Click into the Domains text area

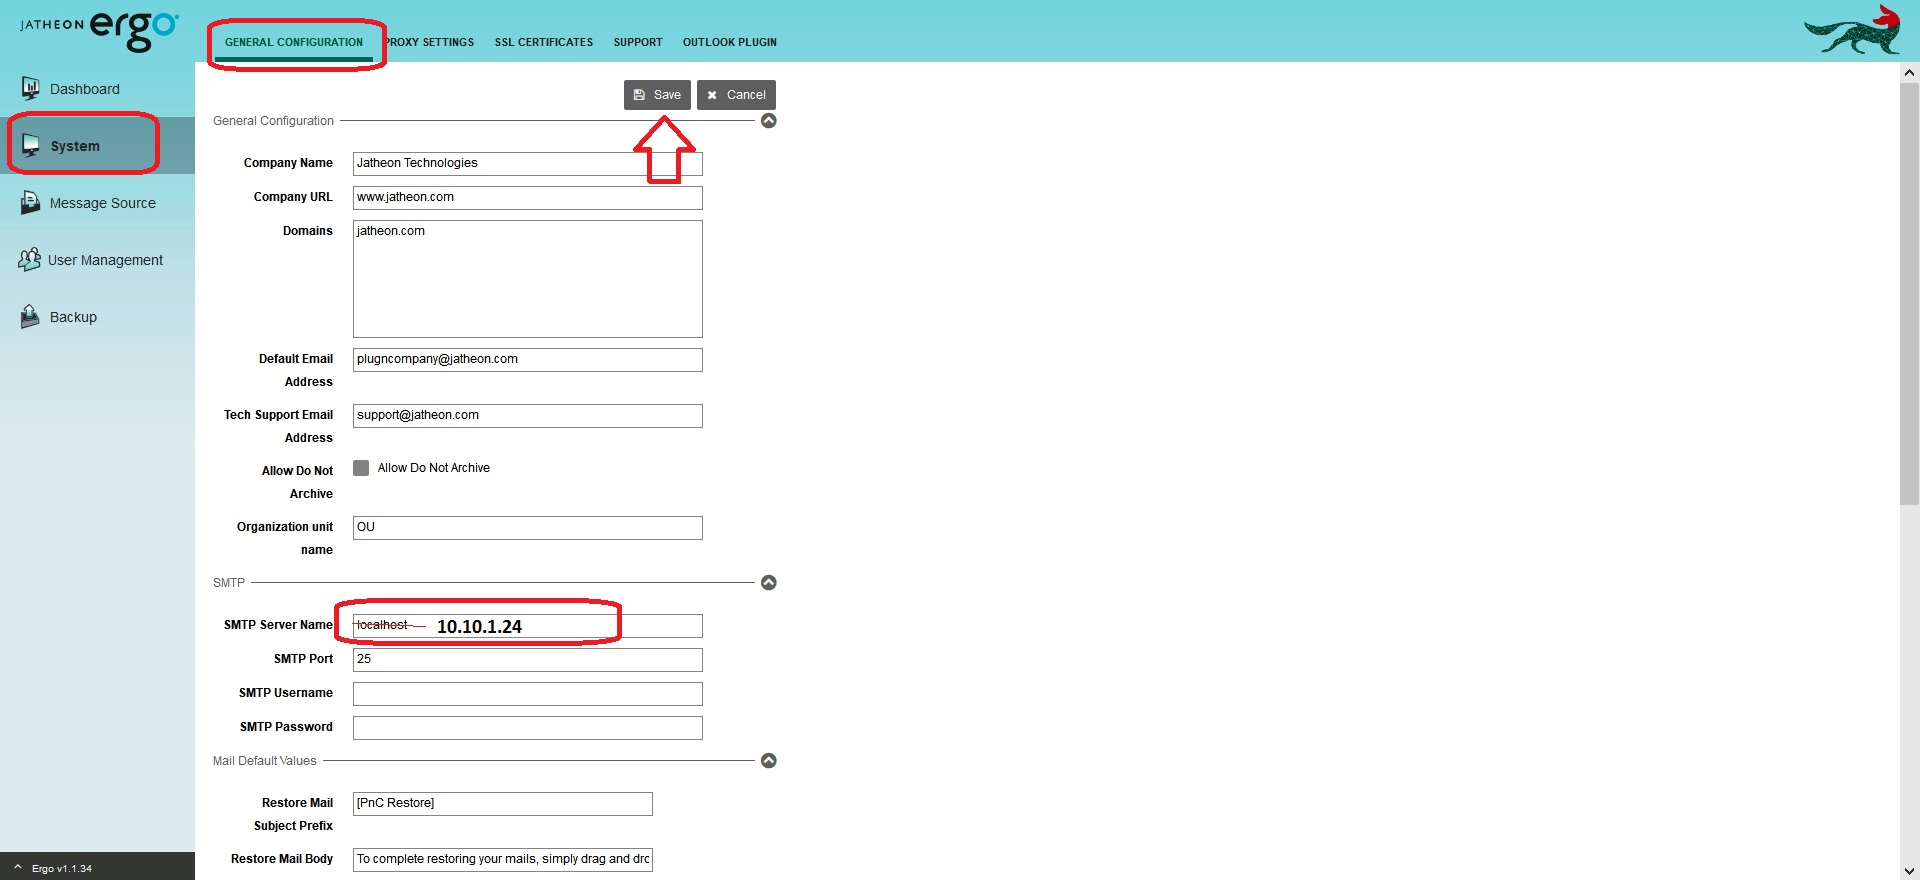pyautogui.click(x=528, y=279)
